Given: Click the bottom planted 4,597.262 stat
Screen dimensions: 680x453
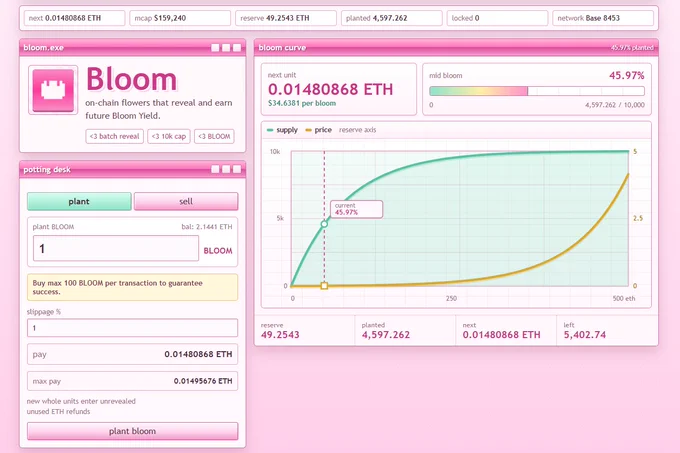Looking at the screenshot, I should (405, 331).
